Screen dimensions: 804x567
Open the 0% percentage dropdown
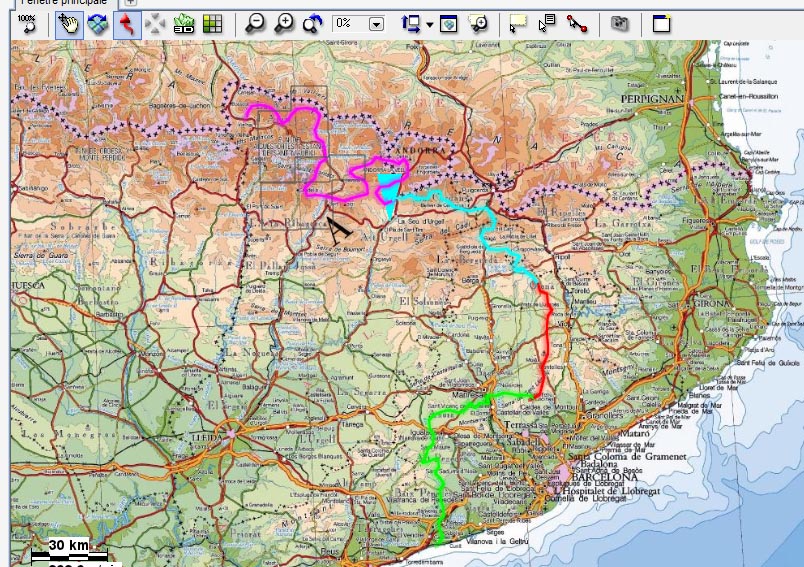click(377, 24)
